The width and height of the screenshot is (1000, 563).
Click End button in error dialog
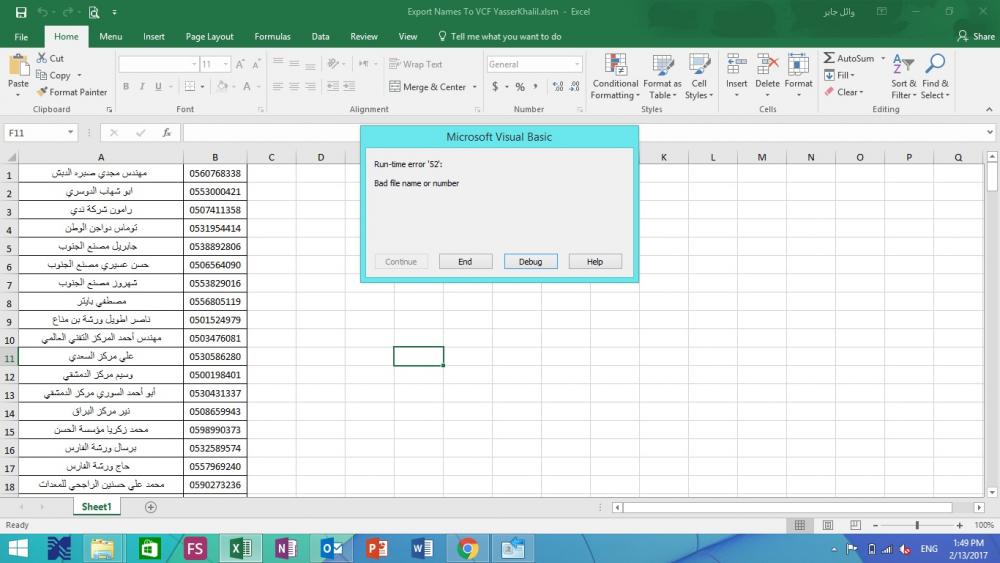tap(465, 261)
